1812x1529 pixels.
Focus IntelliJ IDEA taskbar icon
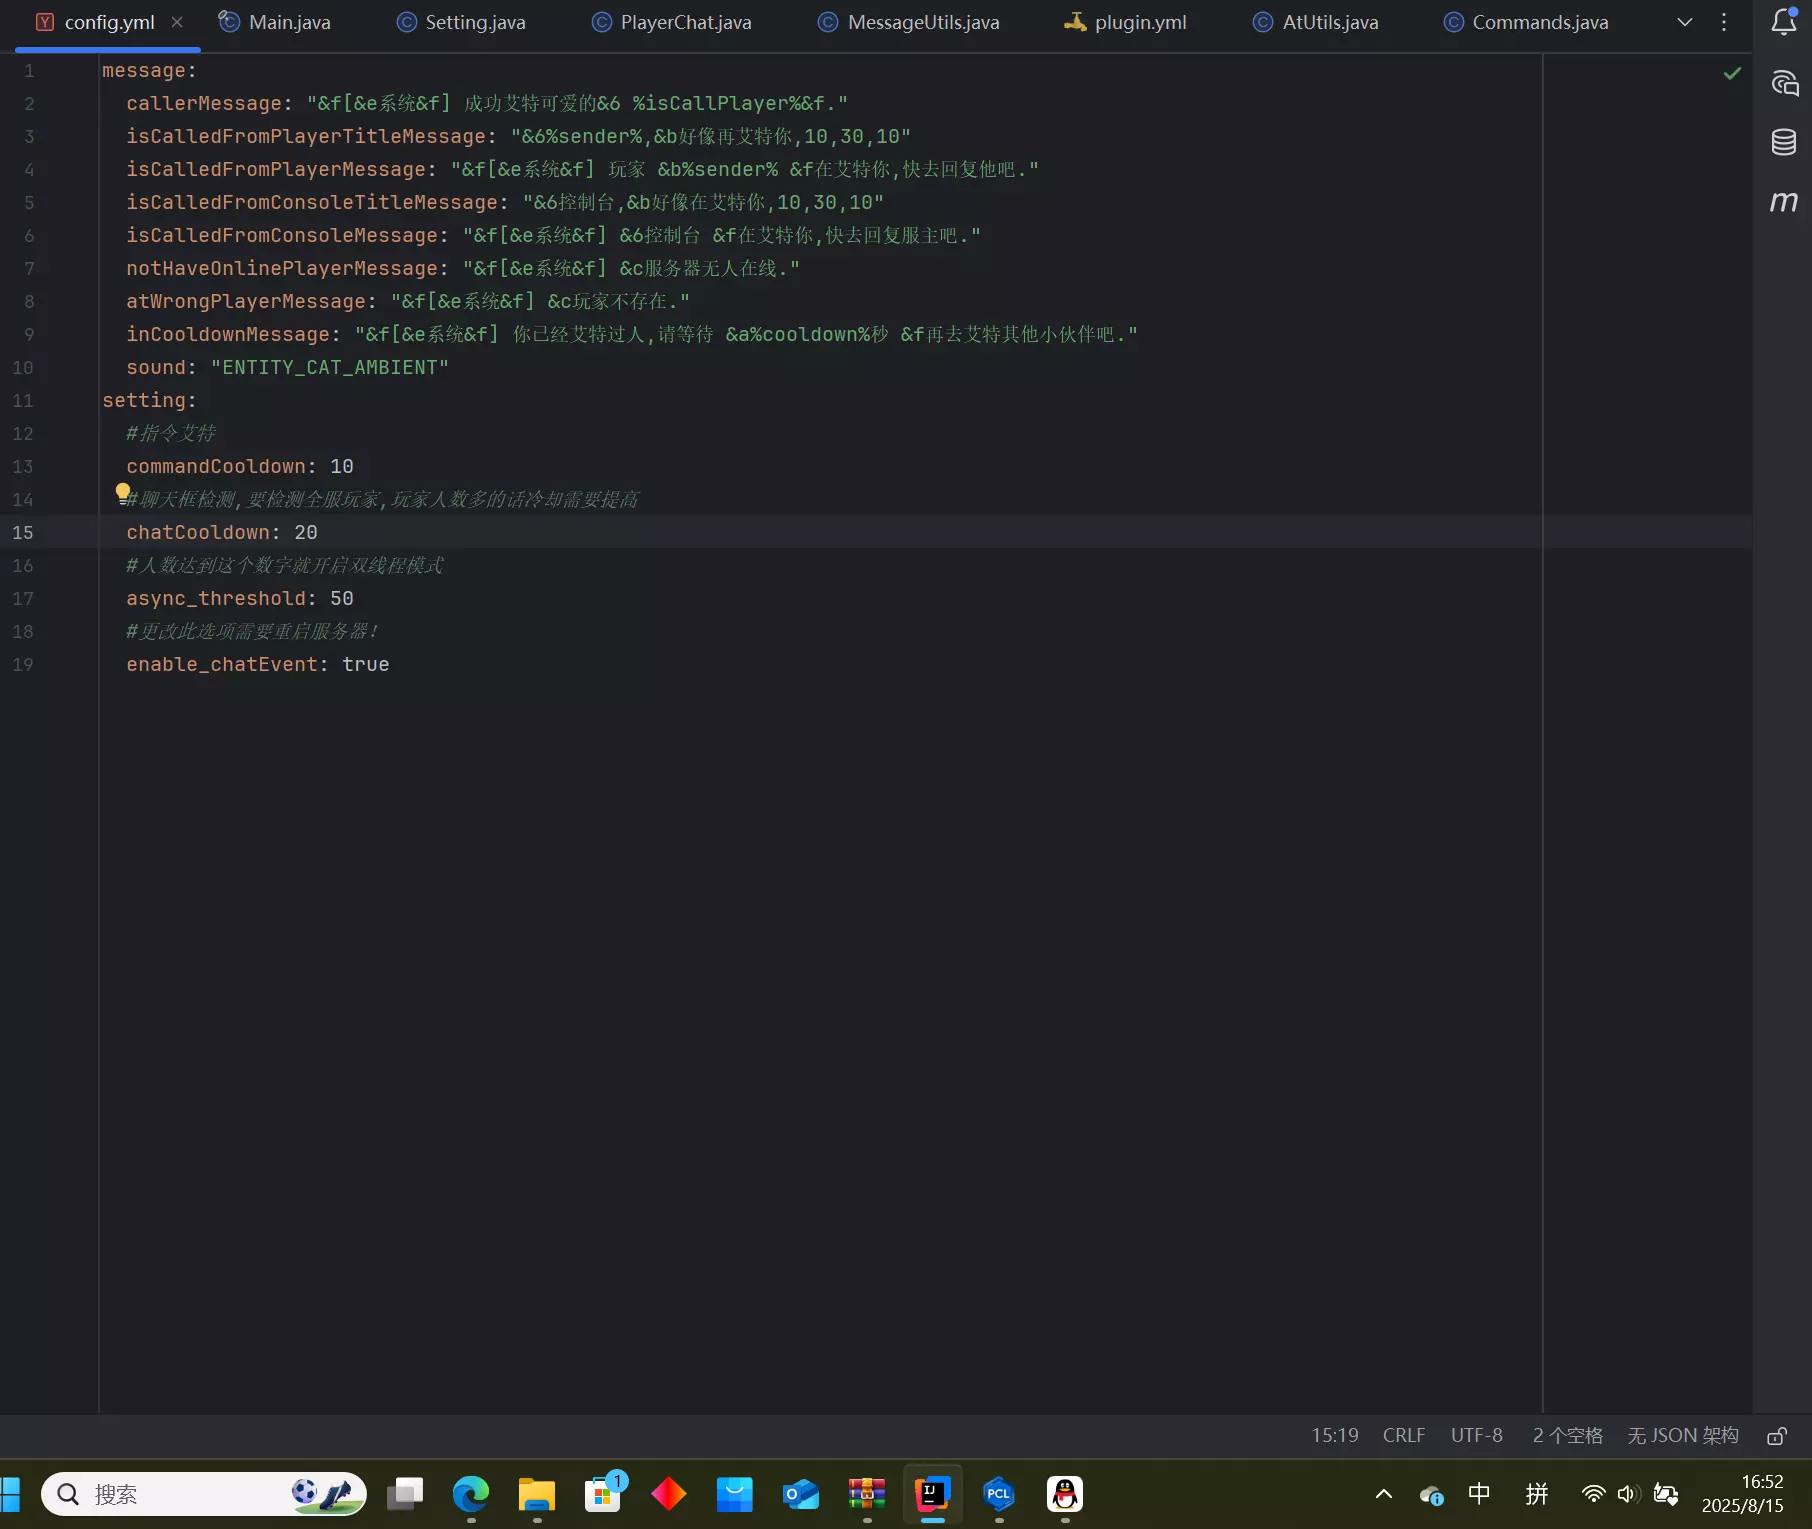(933, 1494)
